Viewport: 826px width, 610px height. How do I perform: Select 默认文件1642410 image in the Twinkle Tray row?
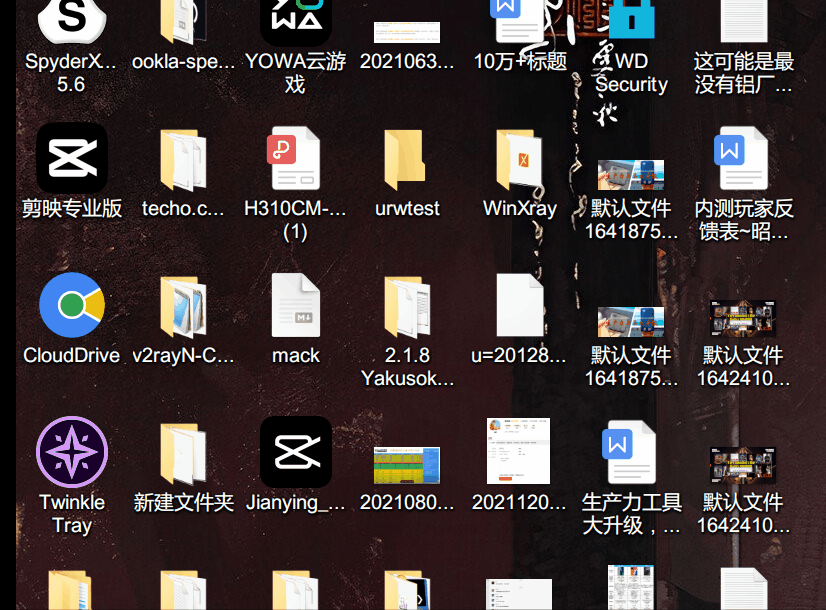743,465
